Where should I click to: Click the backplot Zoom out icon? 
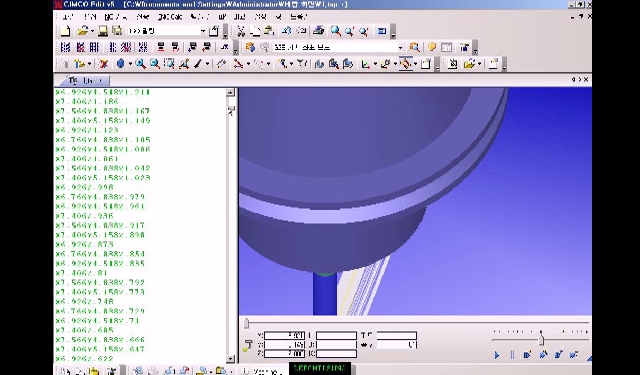pyautogui.click(x=154, y=64)
